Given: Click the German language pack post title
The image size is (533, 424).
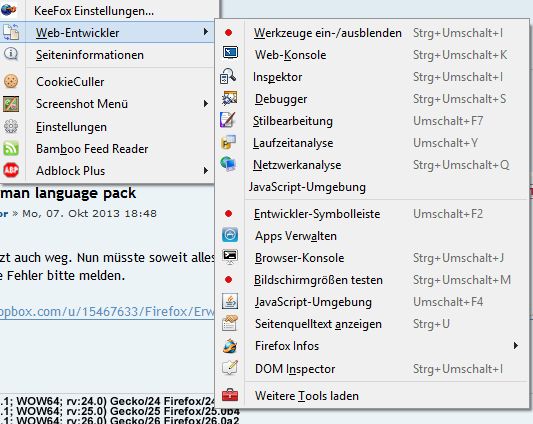Looking at the screenshot, I should click(68, 193).
